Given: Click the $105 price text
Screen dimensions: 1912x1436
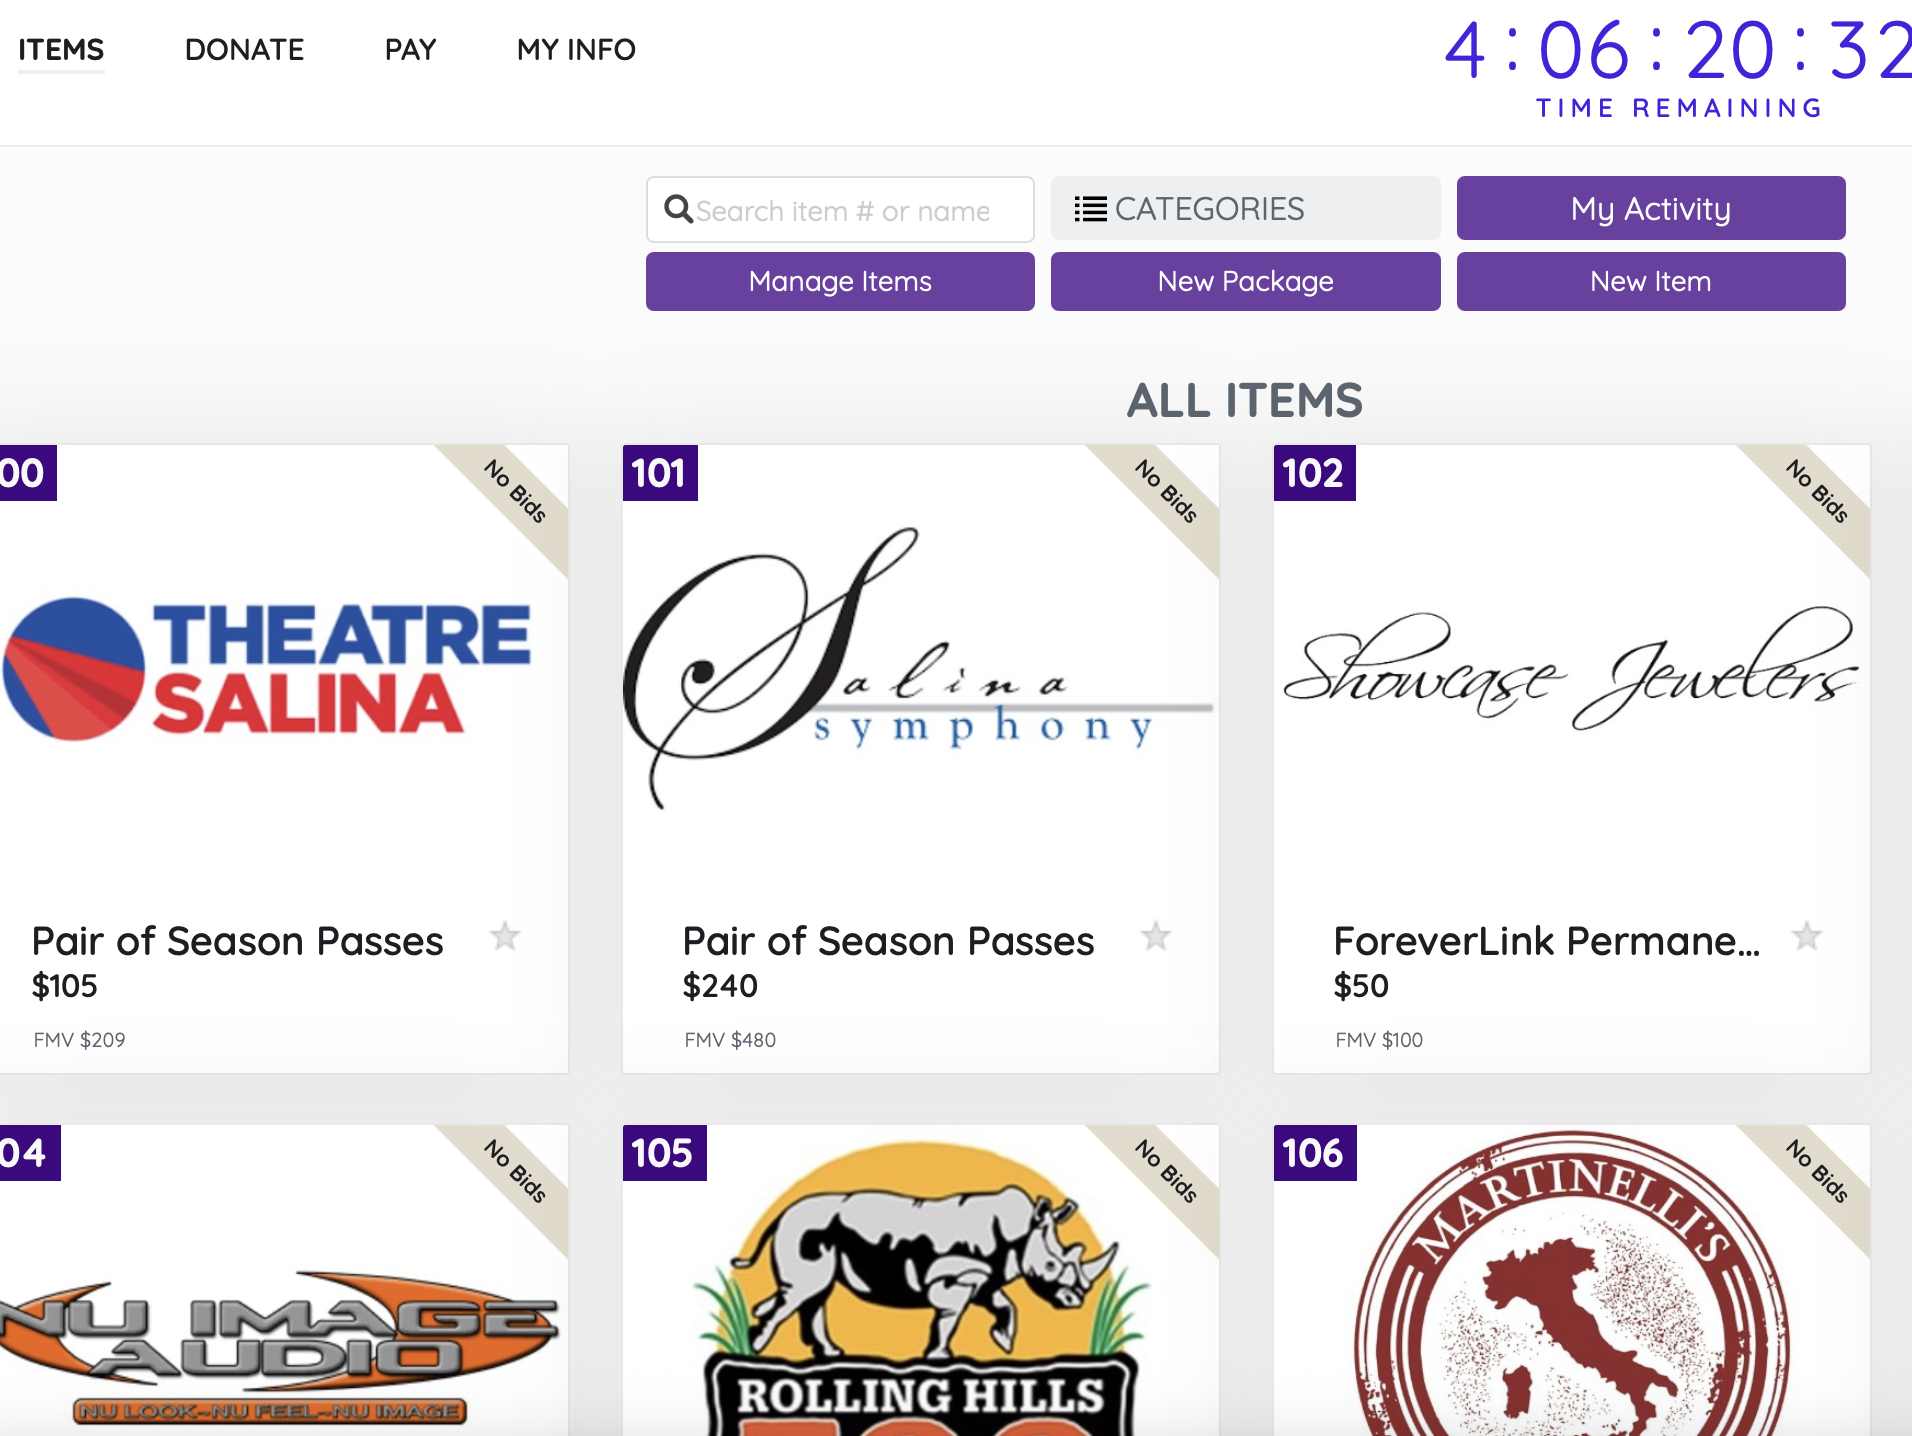Looking at the screenshot, I should pos(65,986).
